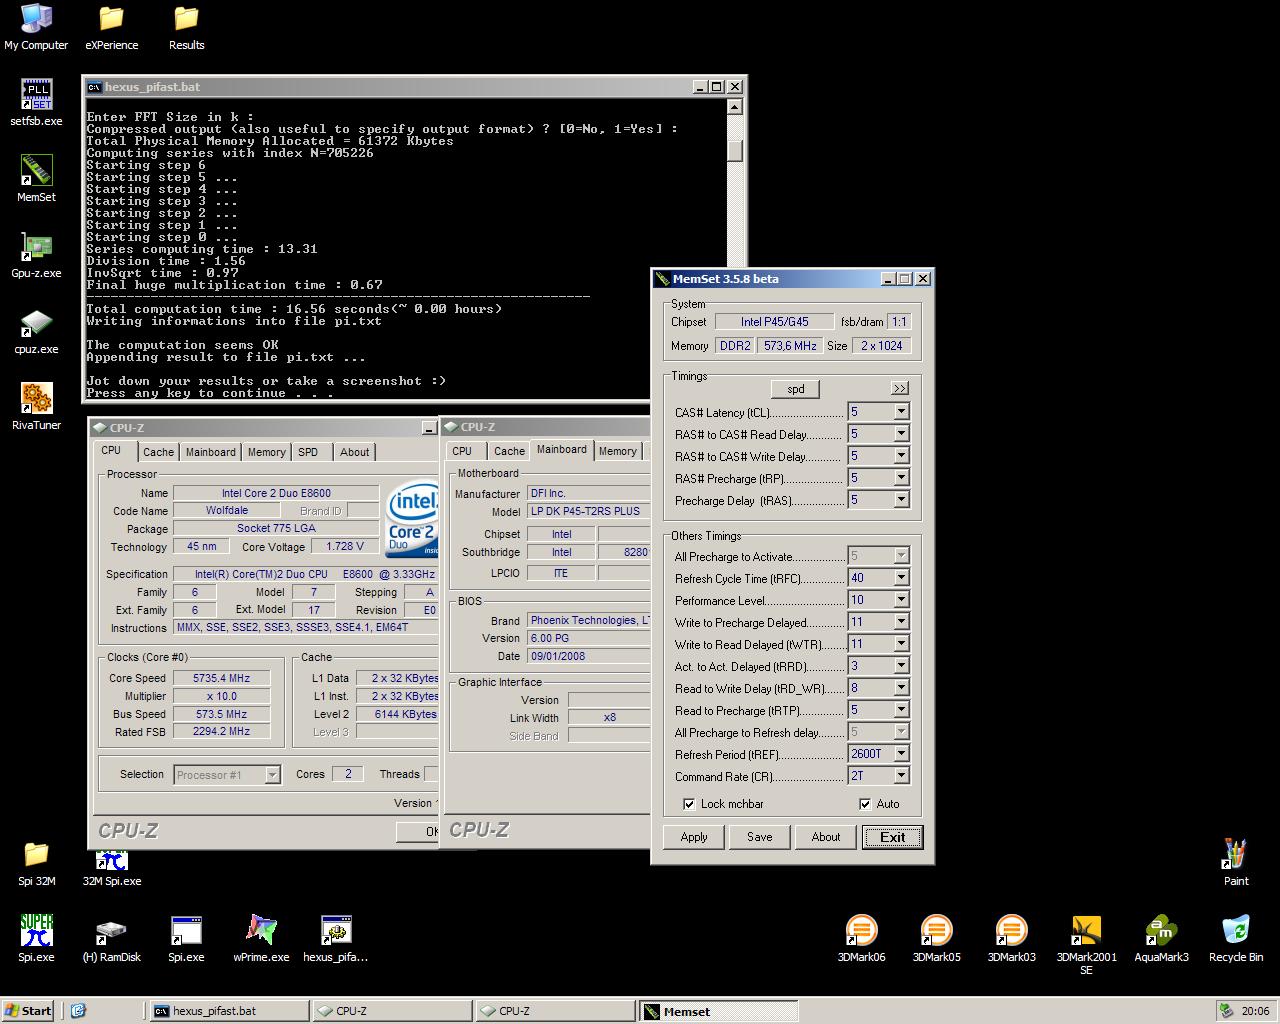Launch hexus_pifa... batch shortcut icon
The width and height of the screenshot is (1280, 1024).
pos(336,939)
